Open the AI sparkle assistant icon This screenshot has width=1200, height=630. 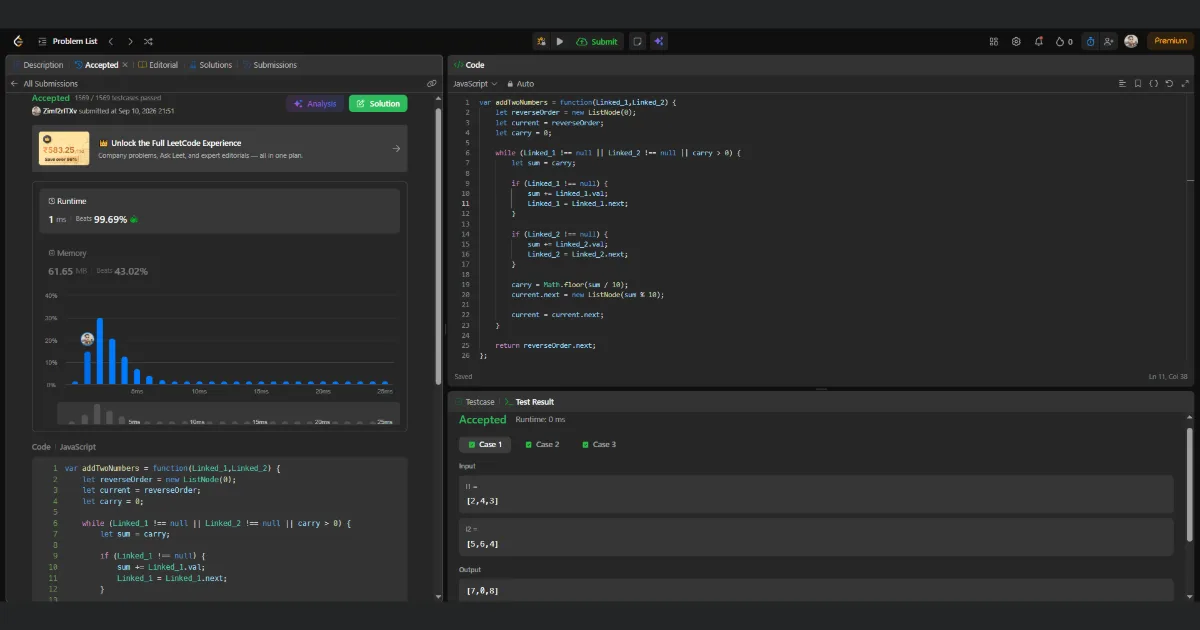[x=658, y=41]
